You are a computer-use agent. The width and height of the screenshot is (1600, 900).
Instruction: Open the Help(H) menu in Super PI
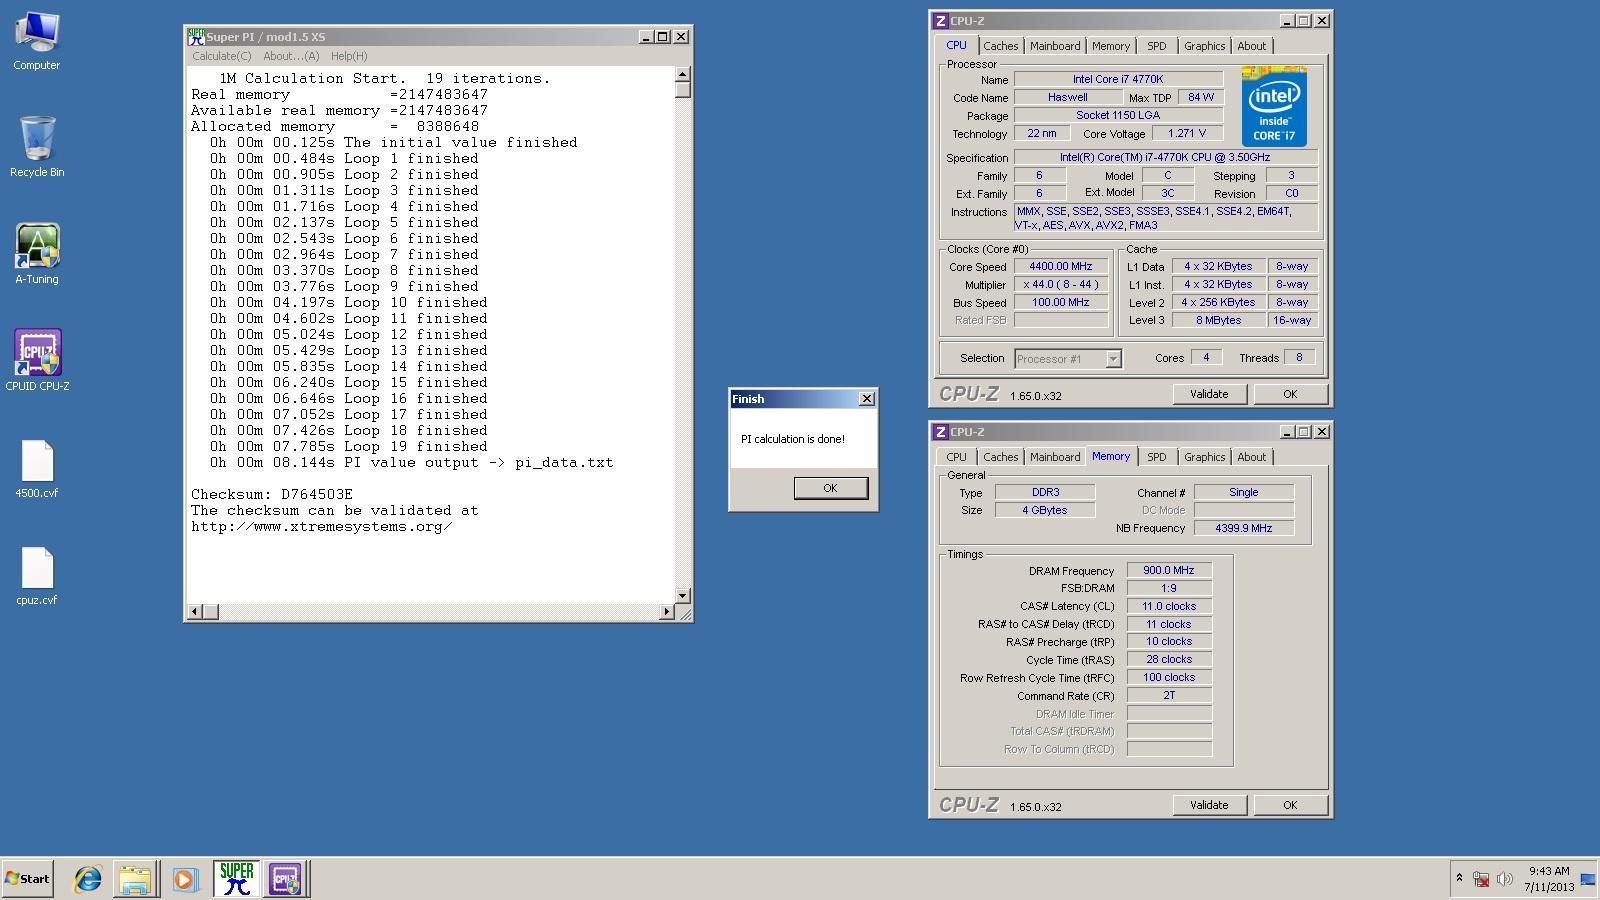click(349, 56)
